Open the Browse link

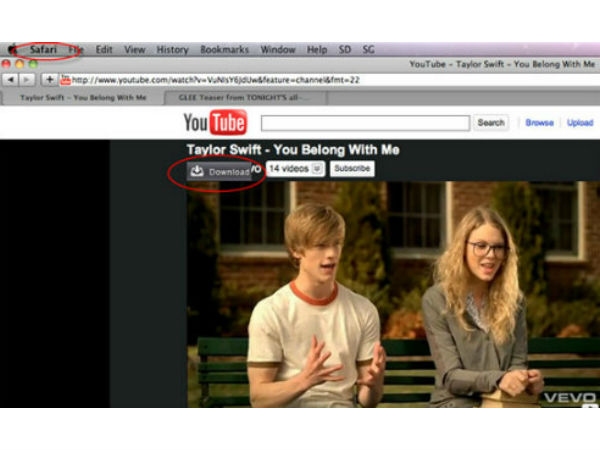(x=539, y=123)
